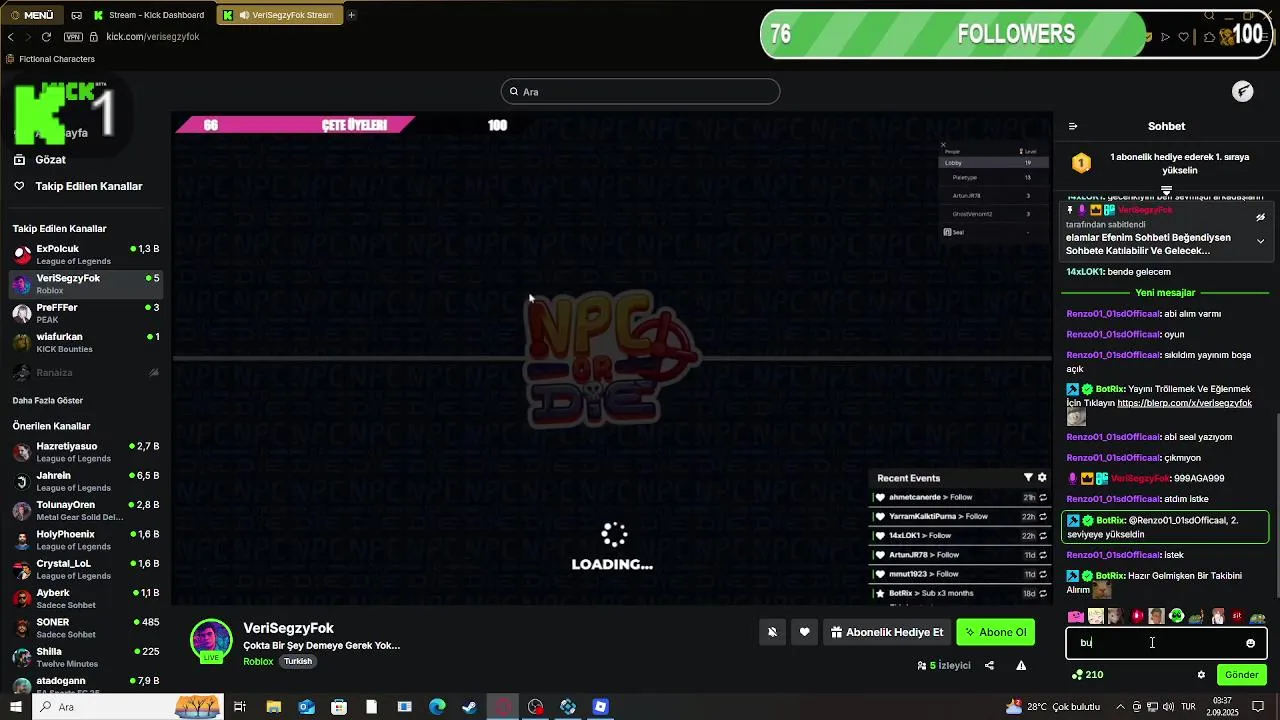
Task: Click the browser back arrow
Action: click(11, 37)
